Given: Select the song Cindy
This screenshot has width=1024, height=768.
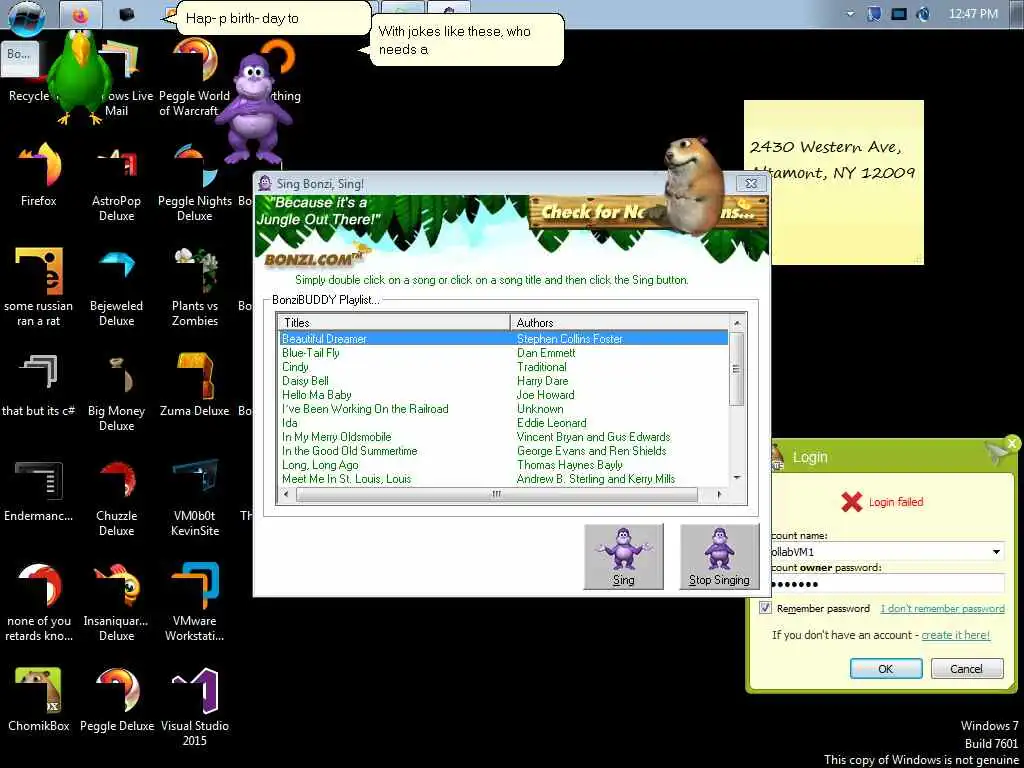Looking at the screenshot, I should tap(295, 367).
